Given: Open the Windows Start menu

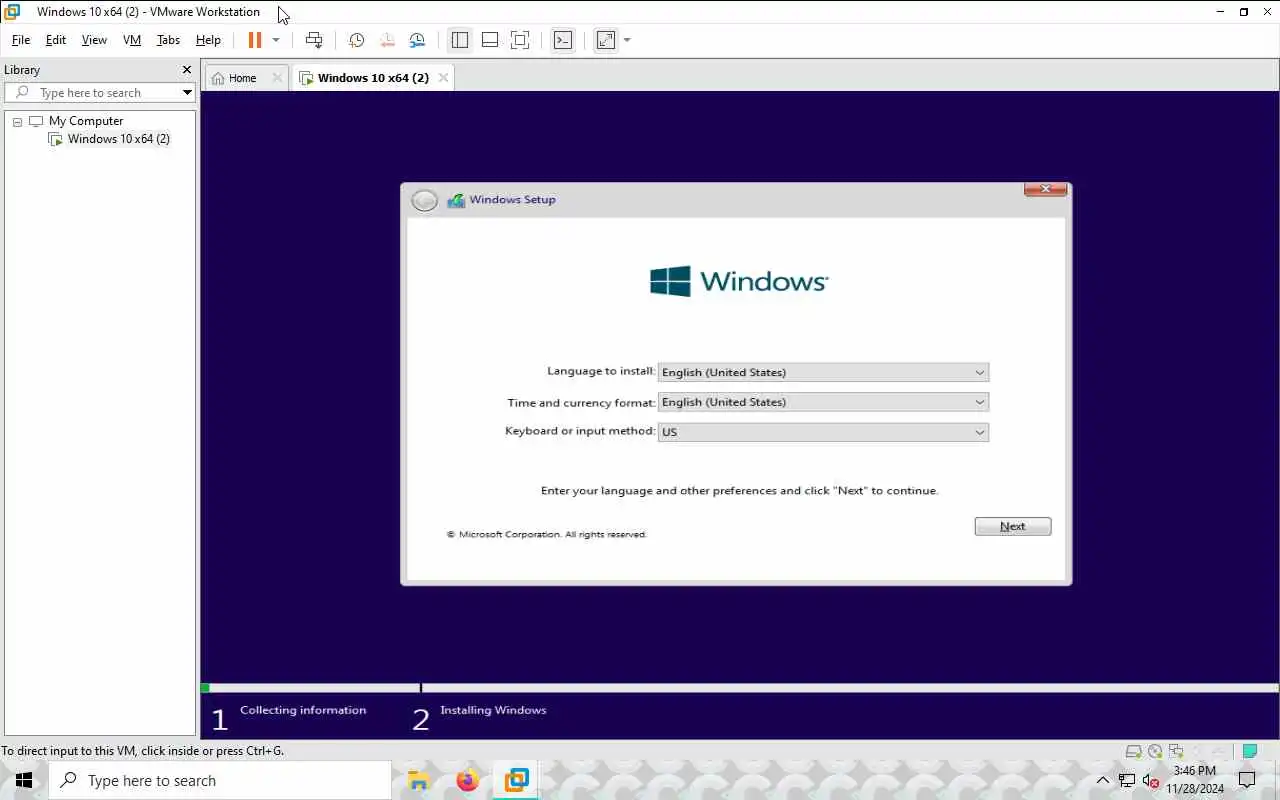Looking at the screenshot, I should (x=24, y=780).
